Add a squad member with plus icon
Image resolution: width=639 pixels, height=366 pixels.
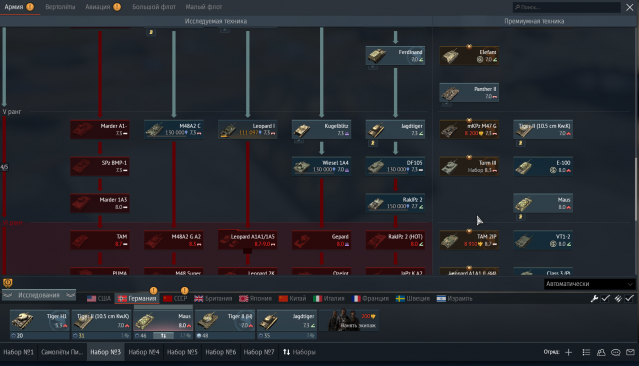point(568,352)
